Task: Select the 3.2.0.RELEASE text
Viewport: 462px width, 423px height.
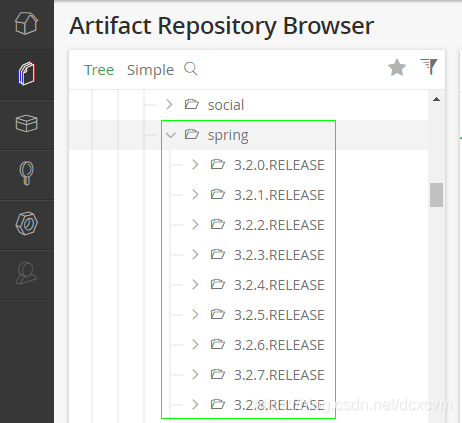Action: (279, 165)
